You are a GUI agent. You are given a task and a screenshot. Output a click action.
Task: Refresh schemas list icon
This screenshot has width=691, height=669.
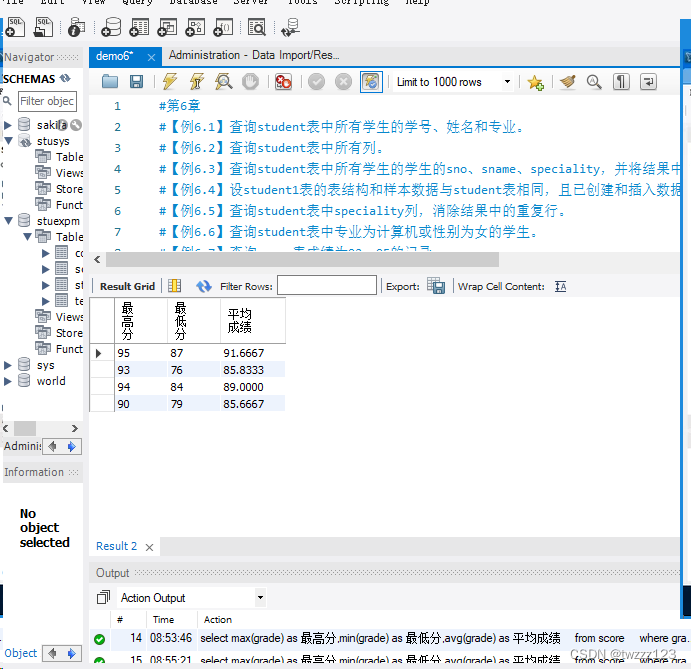[65, 78]
